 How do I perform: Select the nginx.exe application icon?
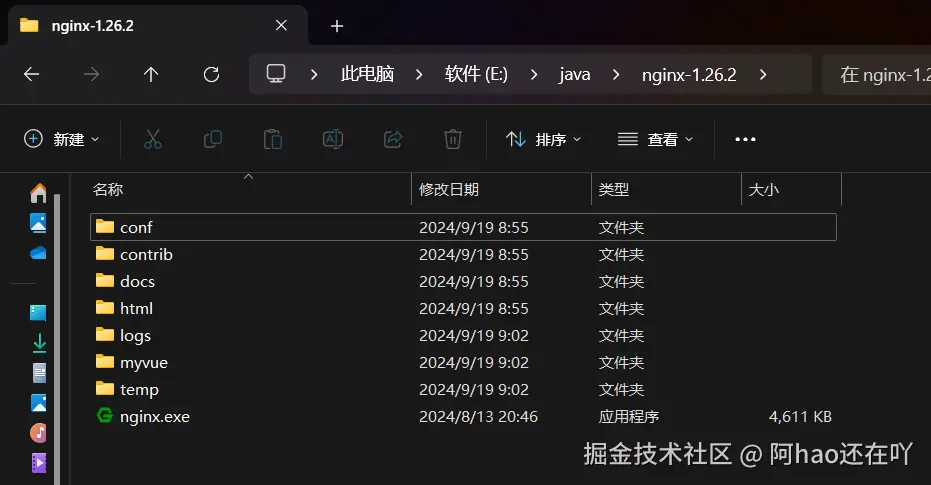point(104,416)
